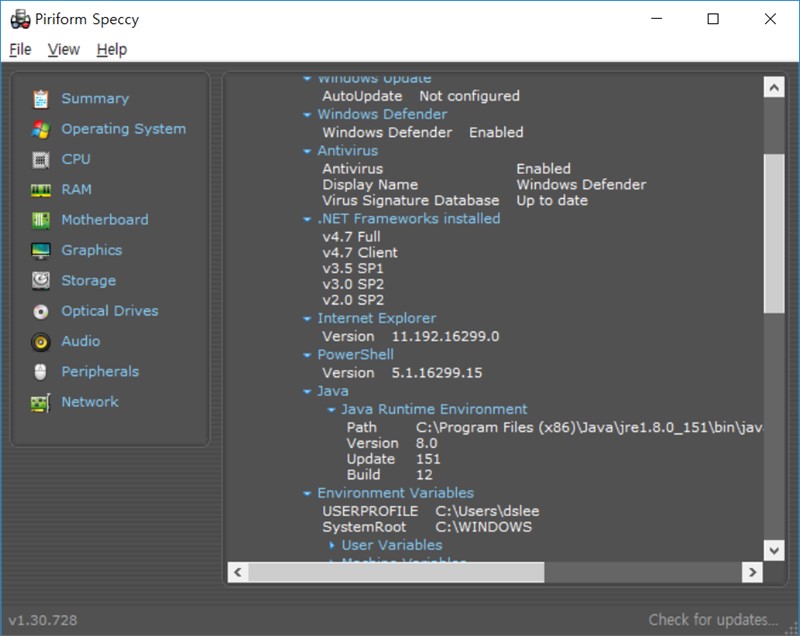The width and height of the screenshot is (800, 636).
Task: Click the Optical Drives disc icon
Action: pyautogui.click(x=41, y=311)
